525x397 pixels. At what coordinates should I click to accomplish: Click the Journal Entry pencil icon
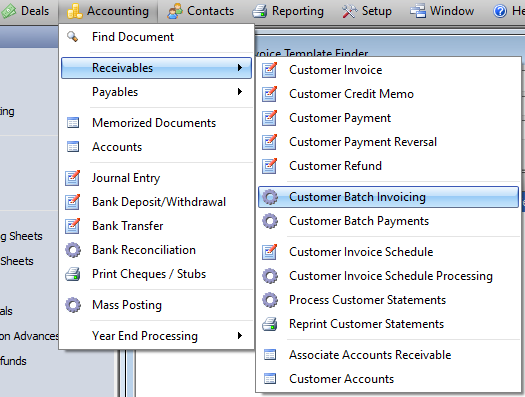click(73, 178)
